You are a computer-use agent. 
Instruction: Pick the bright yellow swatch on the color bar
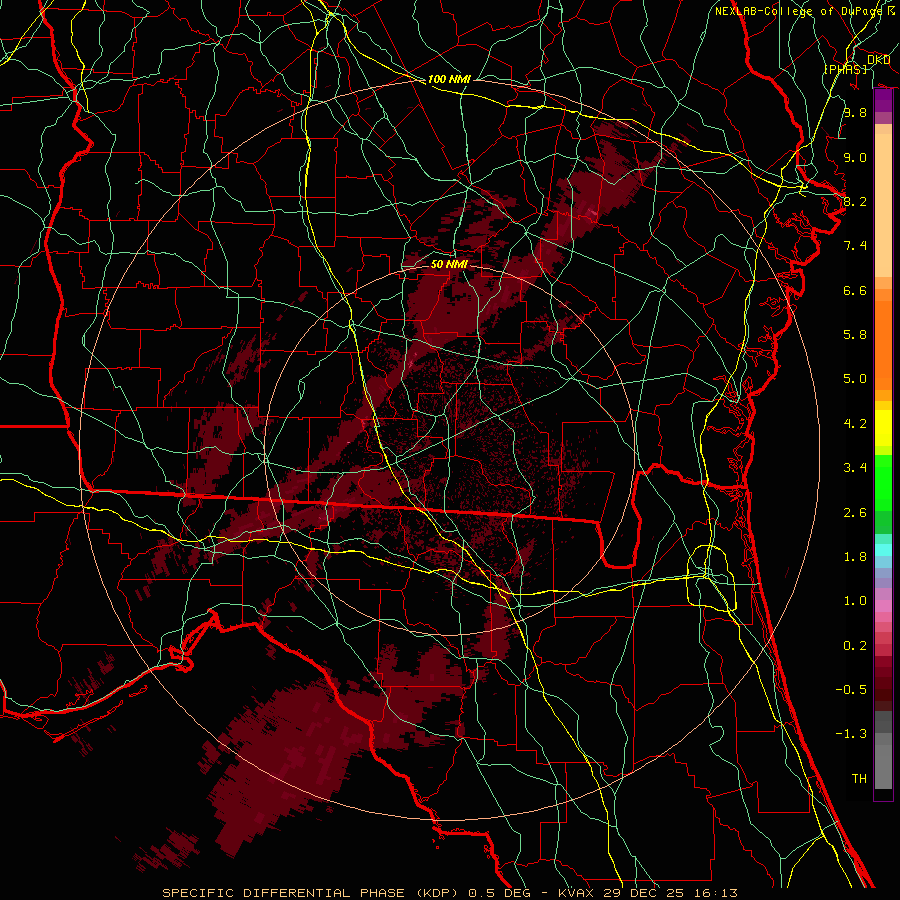pyautogui.click(x=883, y=428)
